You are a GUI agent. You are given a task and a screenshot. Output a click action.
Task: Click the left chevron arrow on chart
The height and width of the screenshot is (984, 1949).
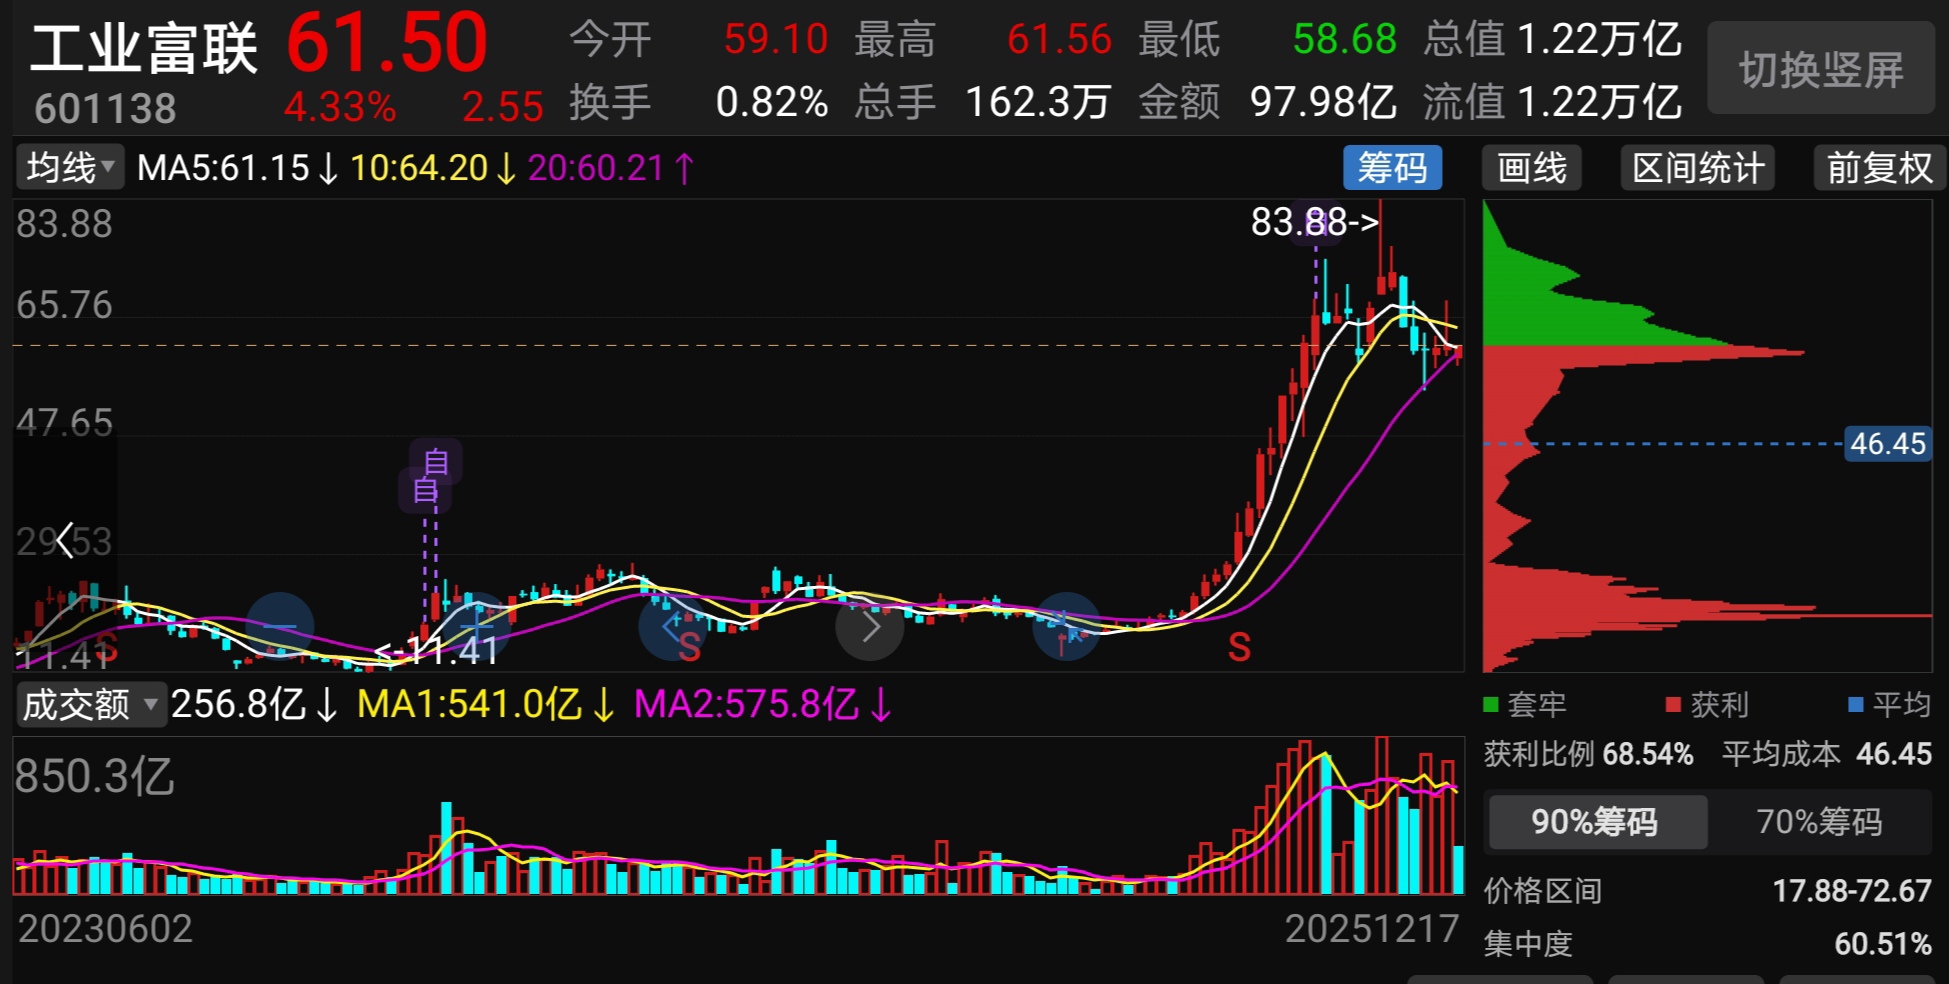click(x=65, y=540)
